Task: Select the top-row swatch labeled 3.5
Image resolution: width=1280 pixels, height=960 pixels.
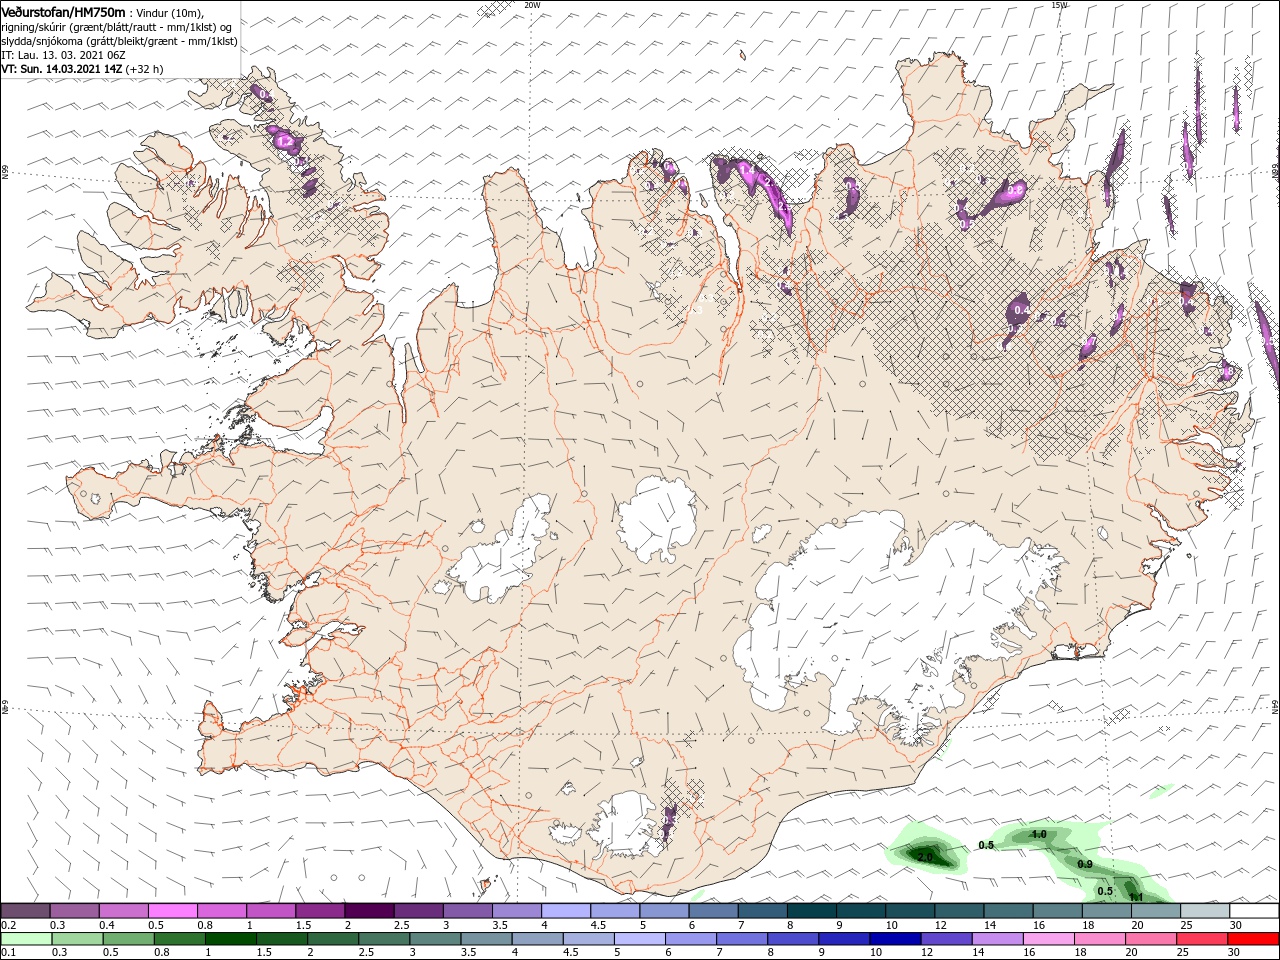Action: [517, 910]
